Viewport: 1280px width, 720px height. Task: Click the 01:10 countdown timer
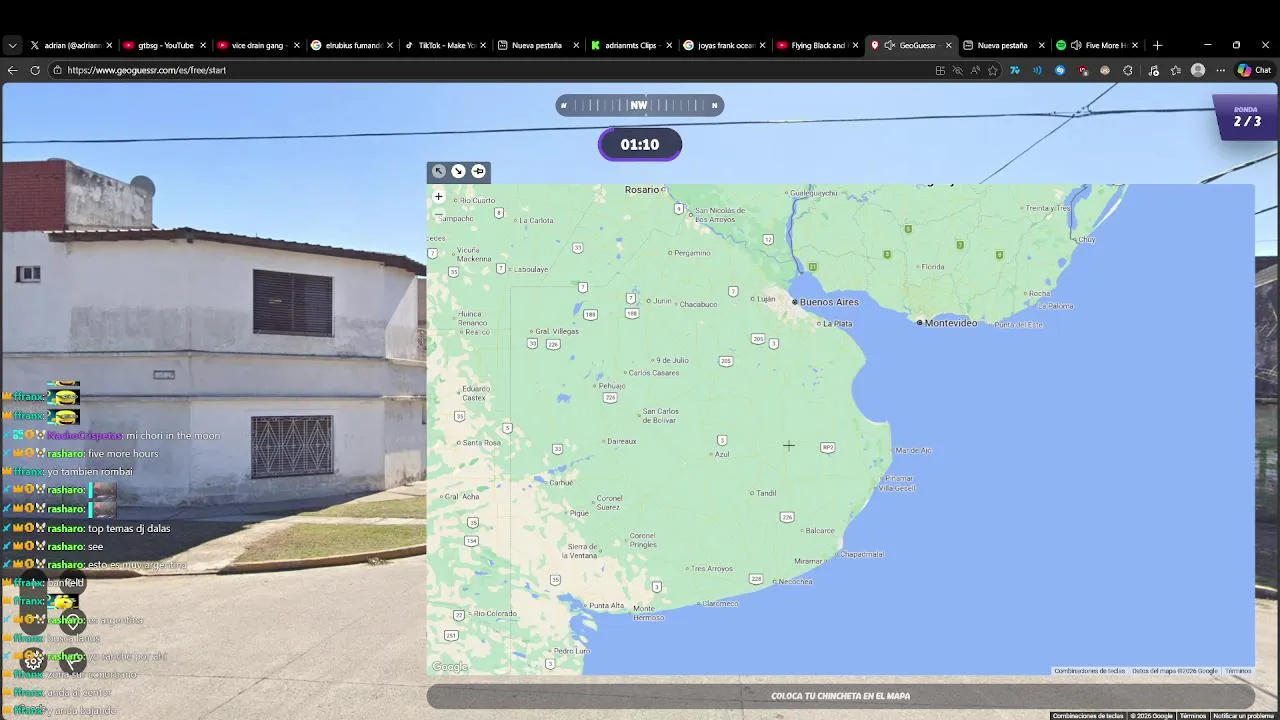(x=640, y=145)
